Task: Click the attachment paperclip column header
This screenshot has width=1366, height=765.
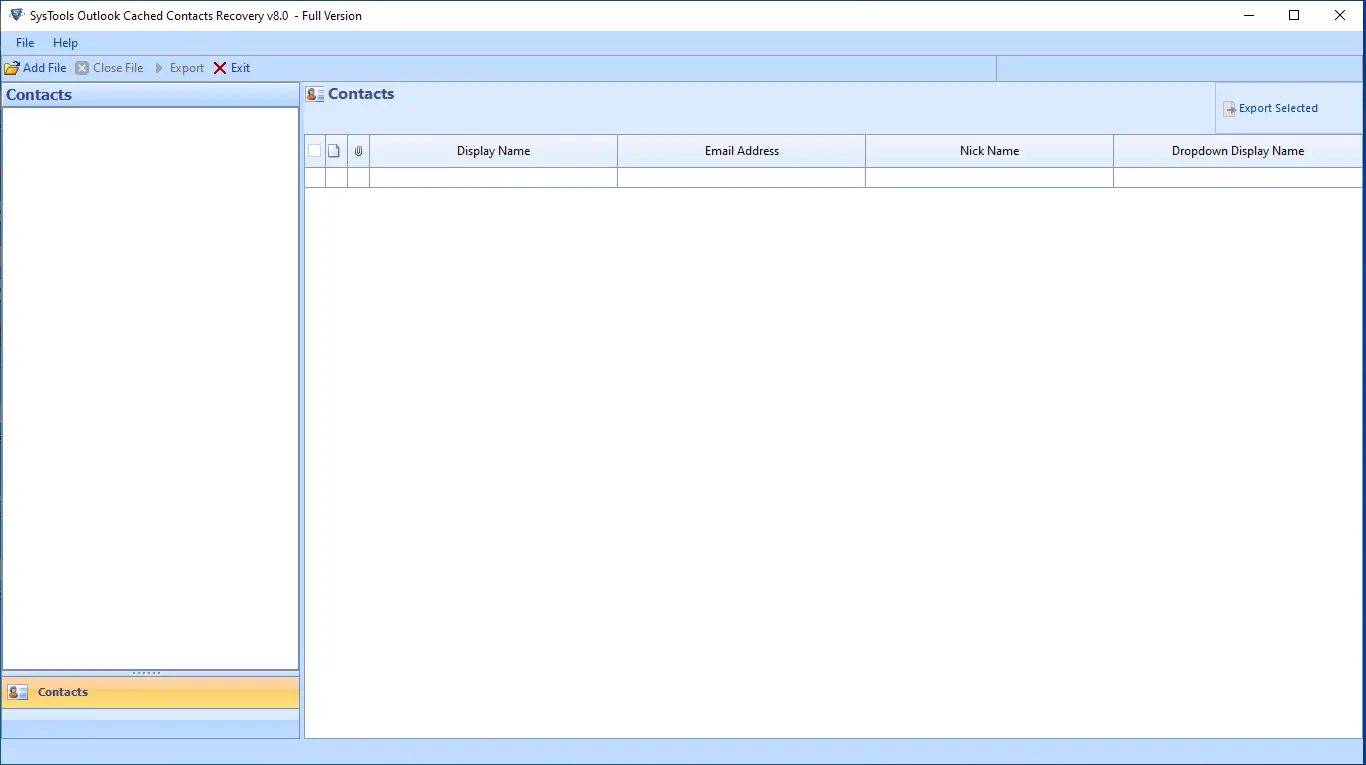Action: pos(359,151)
